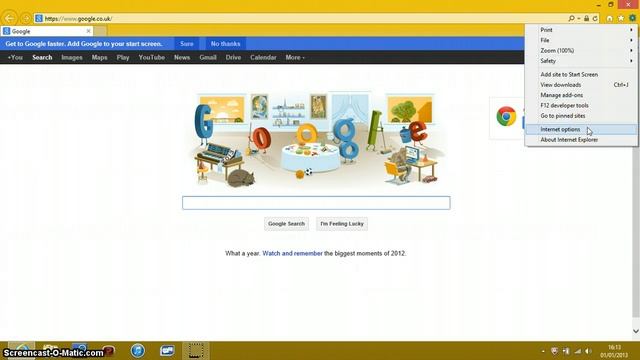Image resolution: width=640 pixels, height=360 pixels.
Task: Click the Google Search button
Action: 287,224
